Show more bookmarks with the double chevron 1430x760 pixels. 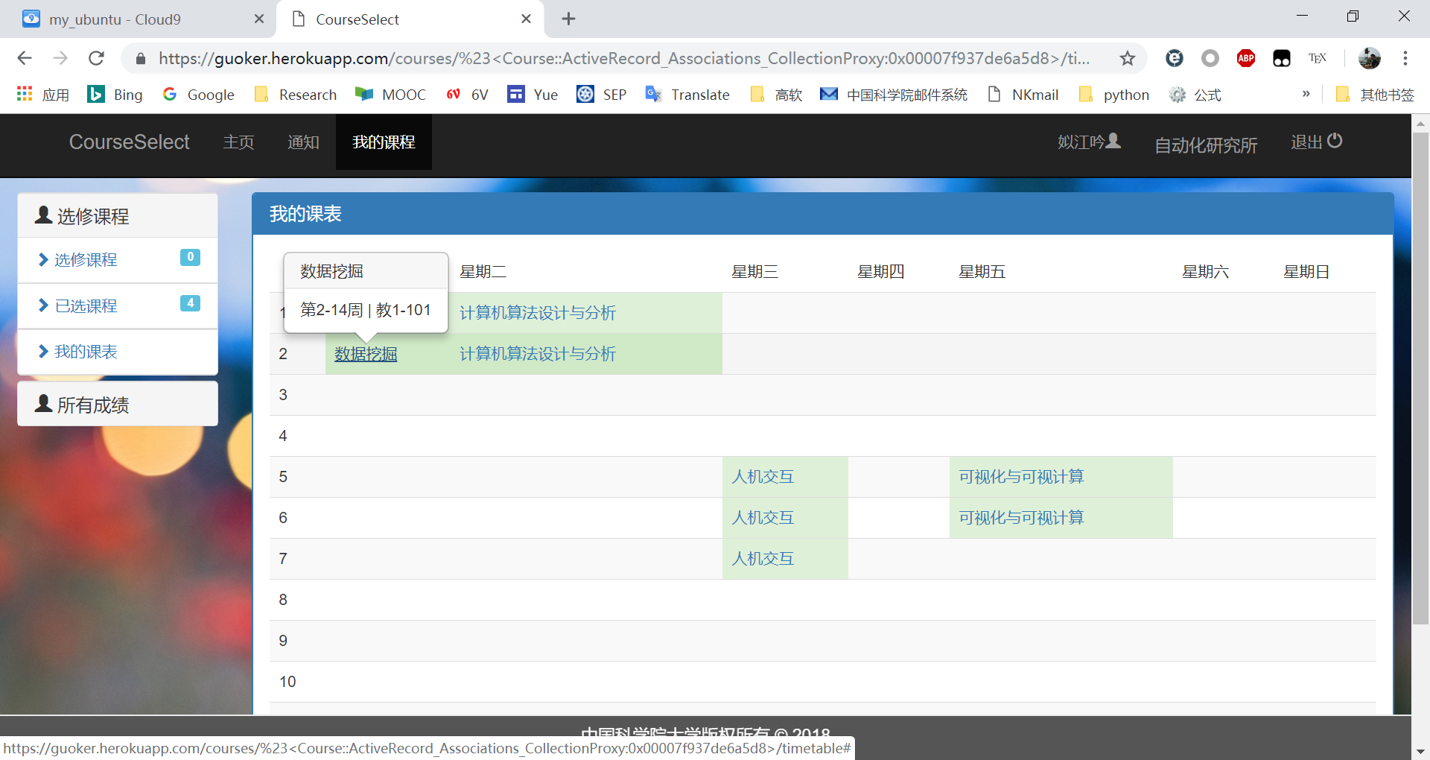[x=1305, y=94]
